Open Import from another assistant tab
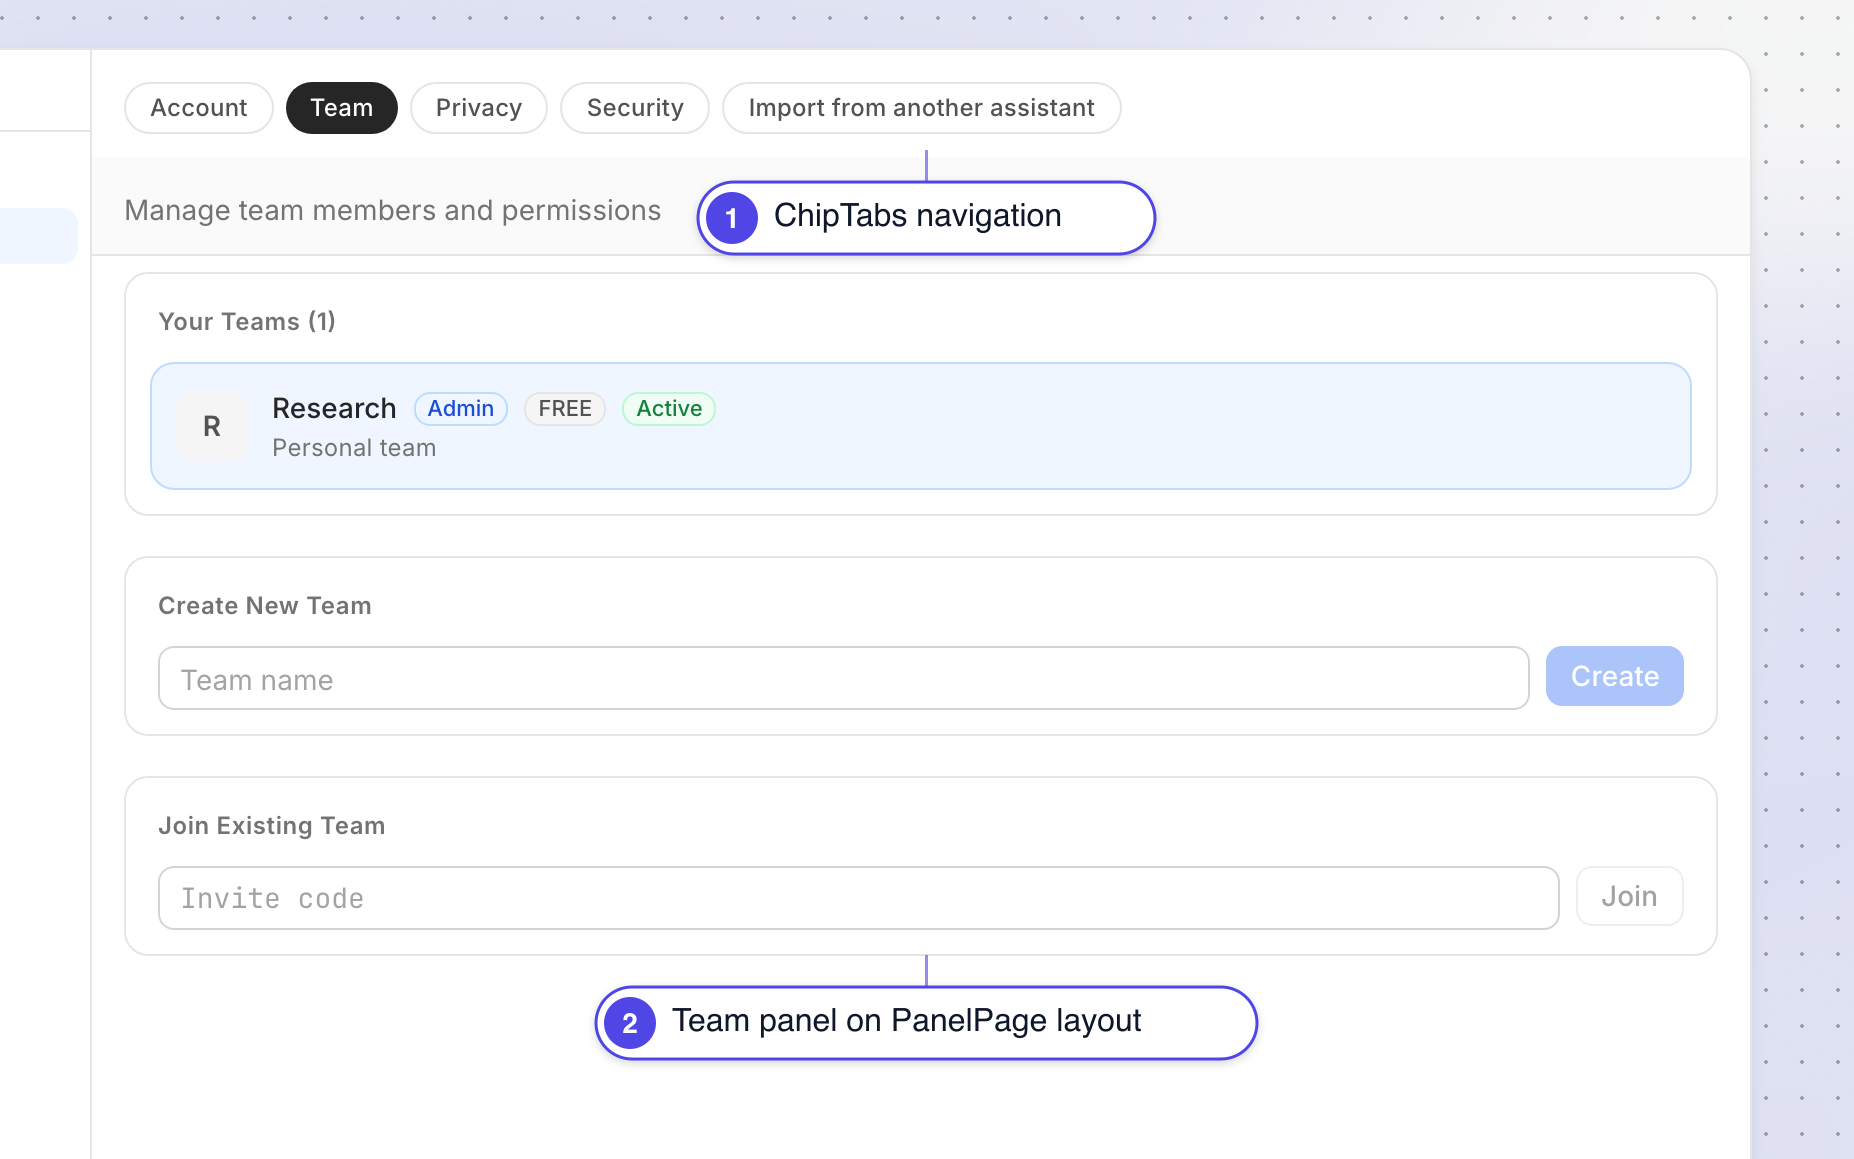Image resolution: width=1854 pixels, height=1159 pixels. 921,108
